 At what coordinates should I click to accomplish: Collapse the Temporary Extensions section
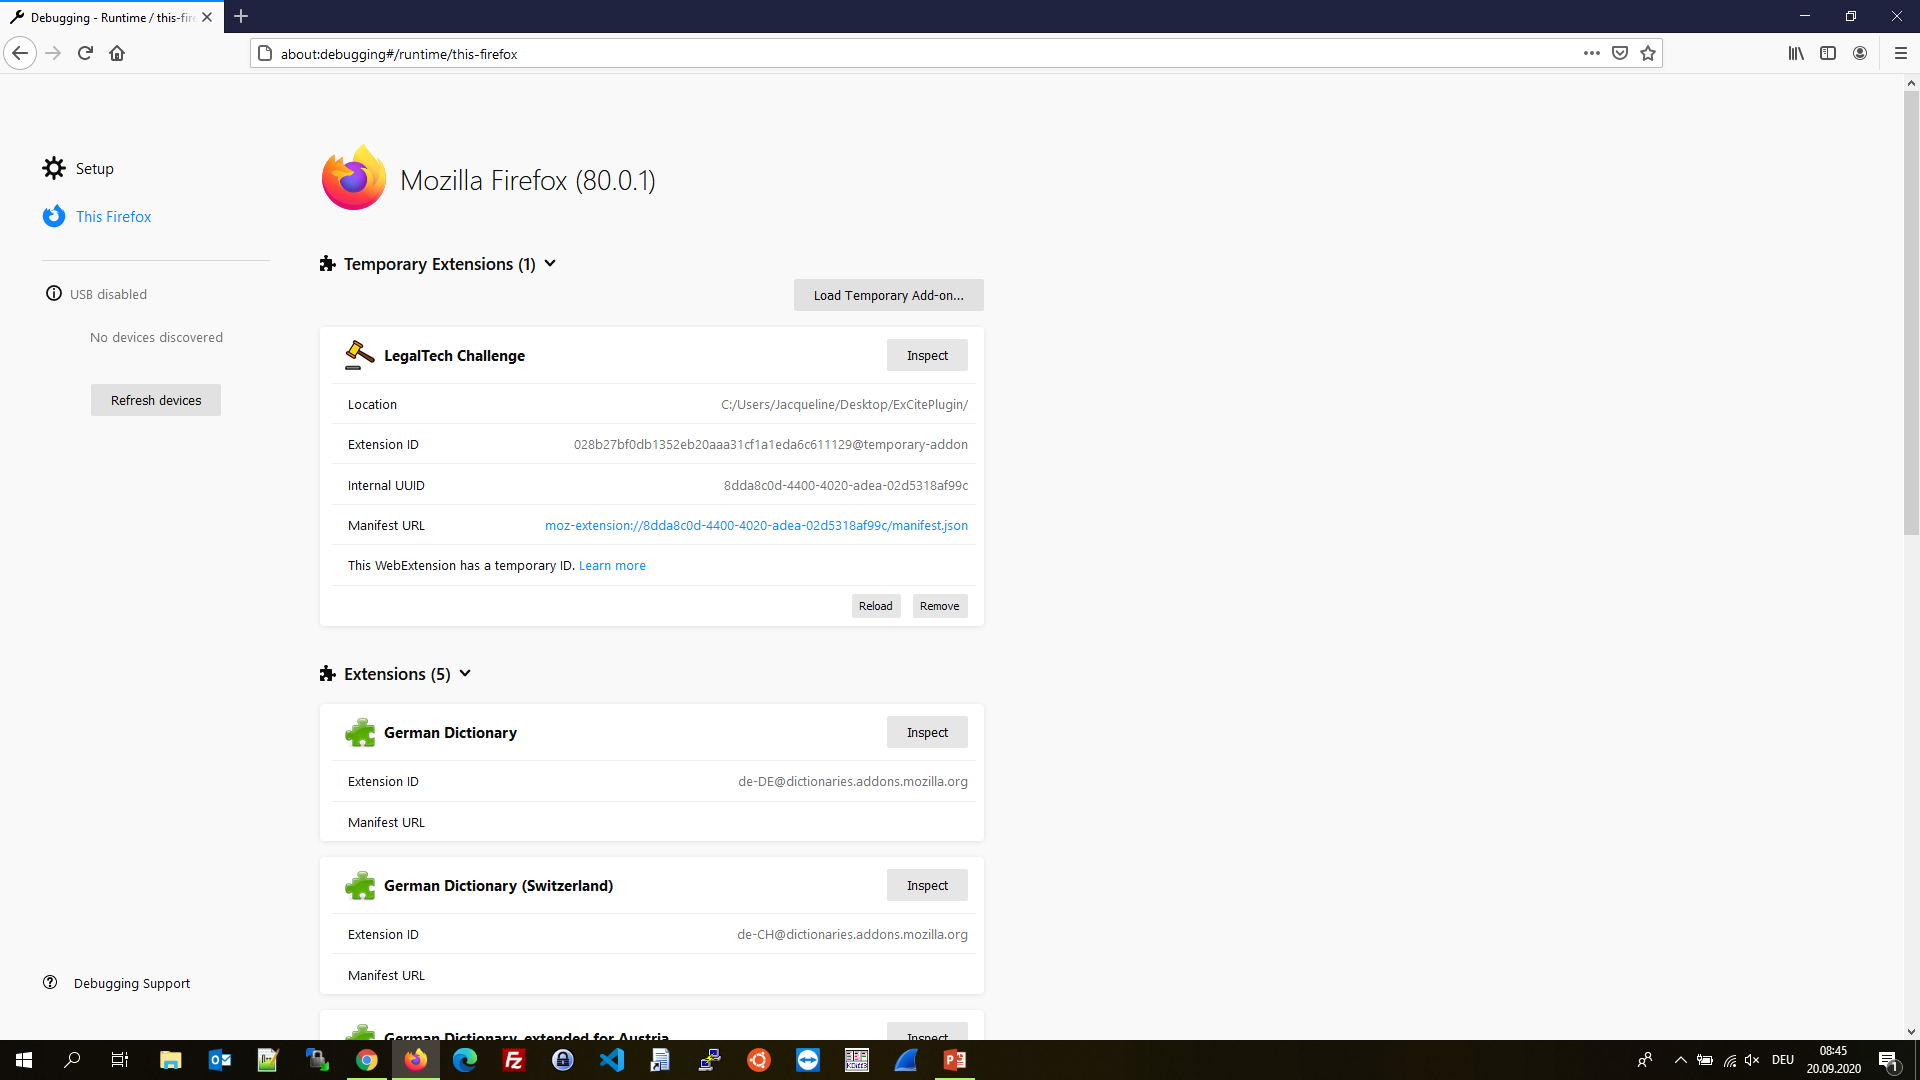pyautogui.click(x=550, y=264)
